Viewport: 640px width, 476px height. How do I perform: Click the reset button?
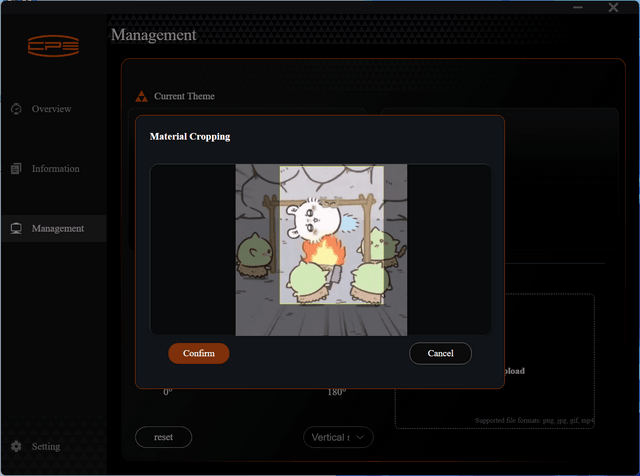pos(163,437)
